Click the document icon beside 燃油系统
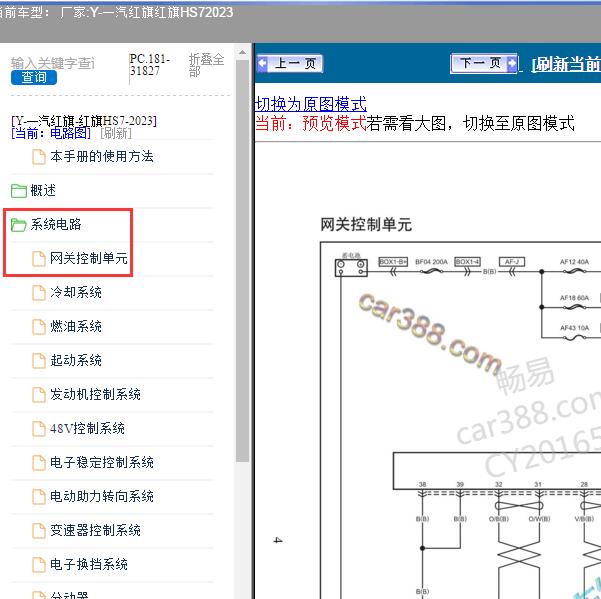Image resolution: width=601 pixels, height=599 pixels. pos(38,327)
